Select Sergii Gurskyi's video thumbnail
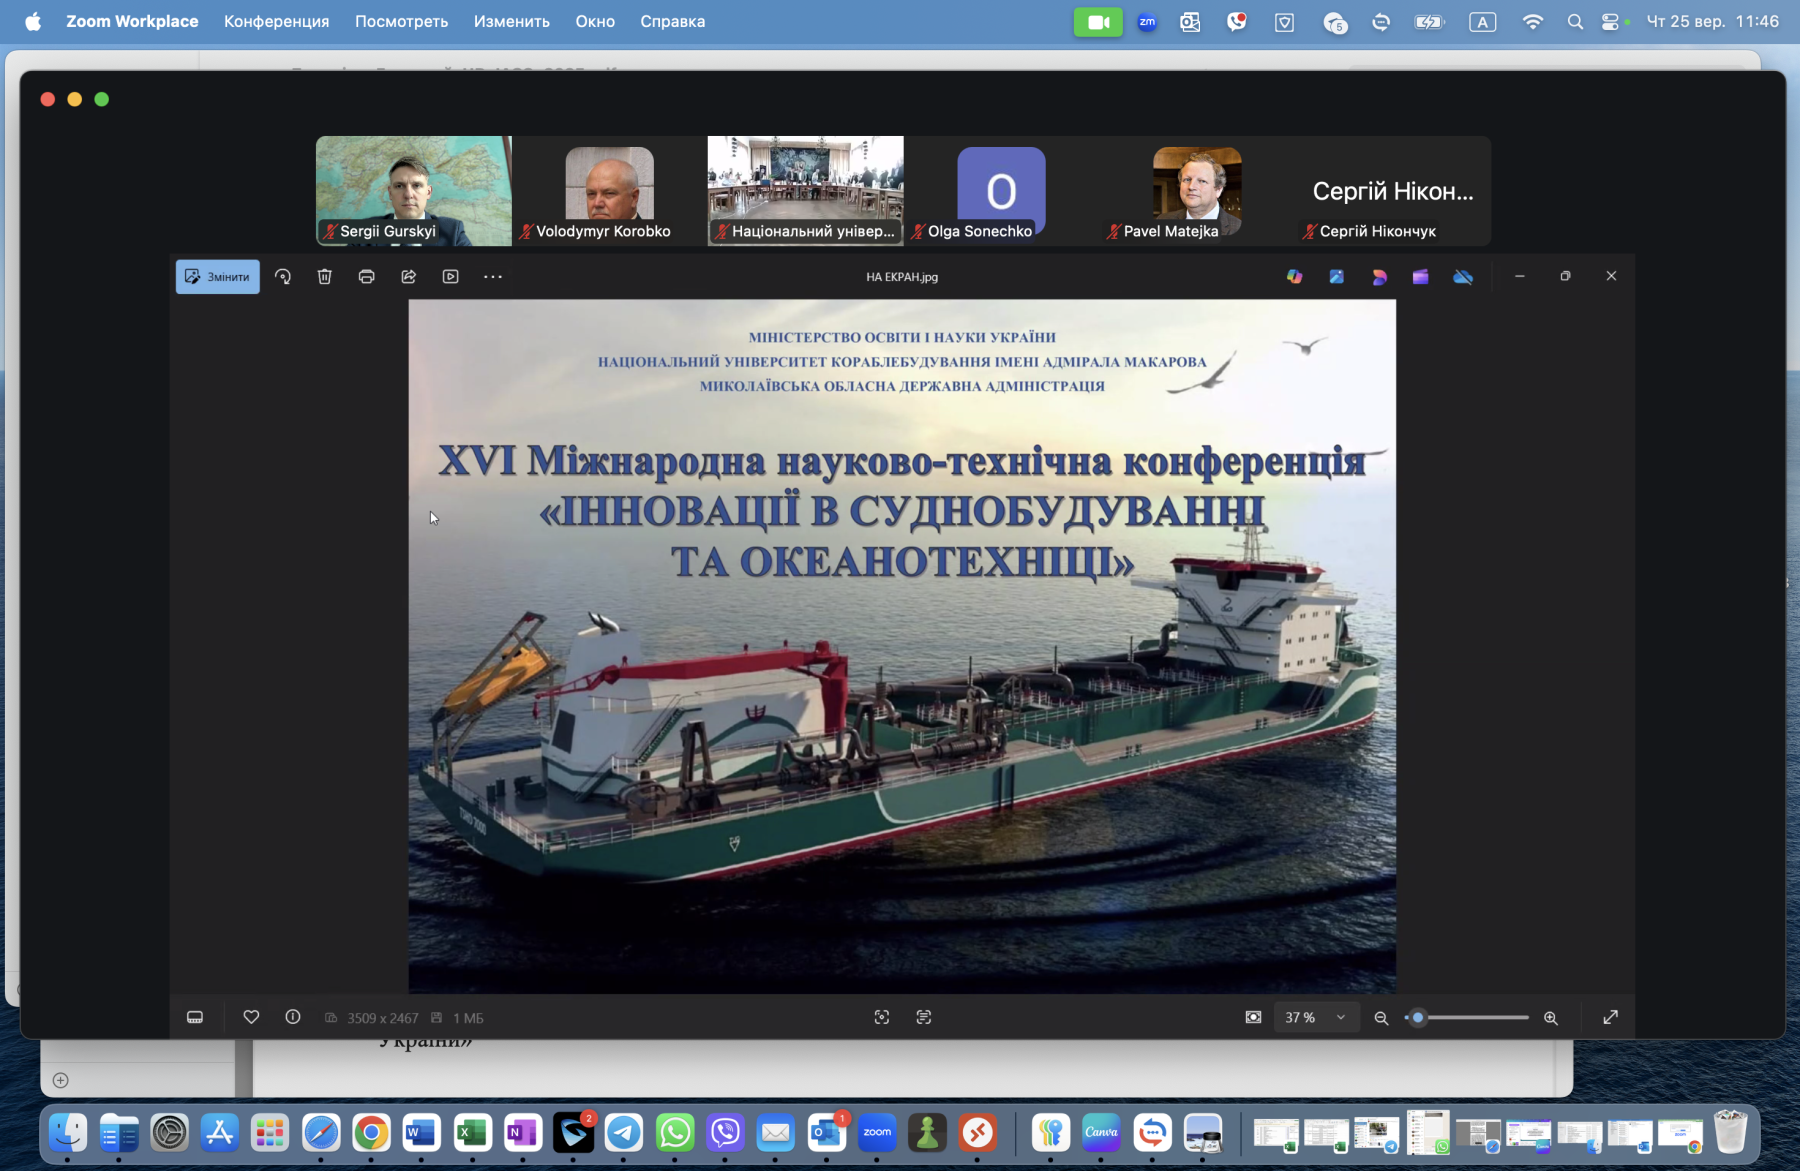This screenshot has height=1171, width=1800. point(413,190)
